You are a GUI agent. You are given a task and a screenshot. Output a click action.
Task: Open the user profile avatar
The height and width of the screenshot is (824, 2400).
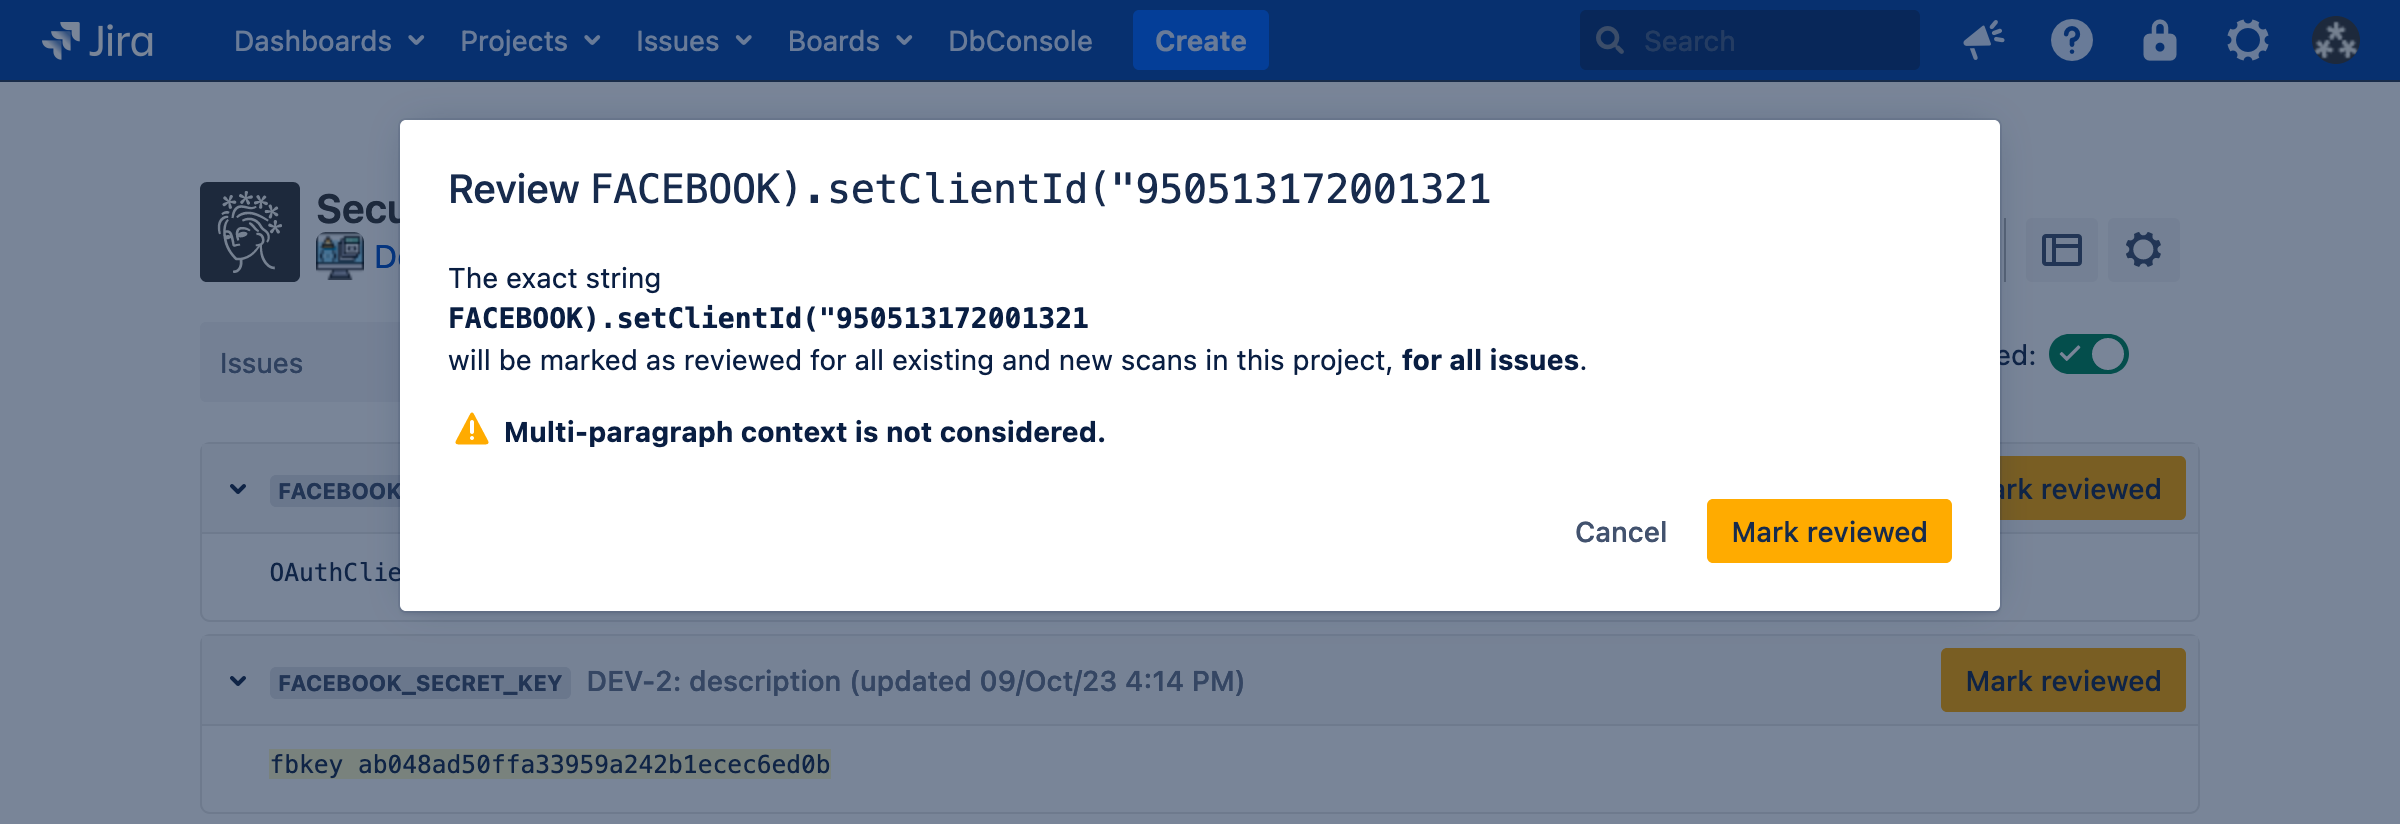(x=2335, y=41)
